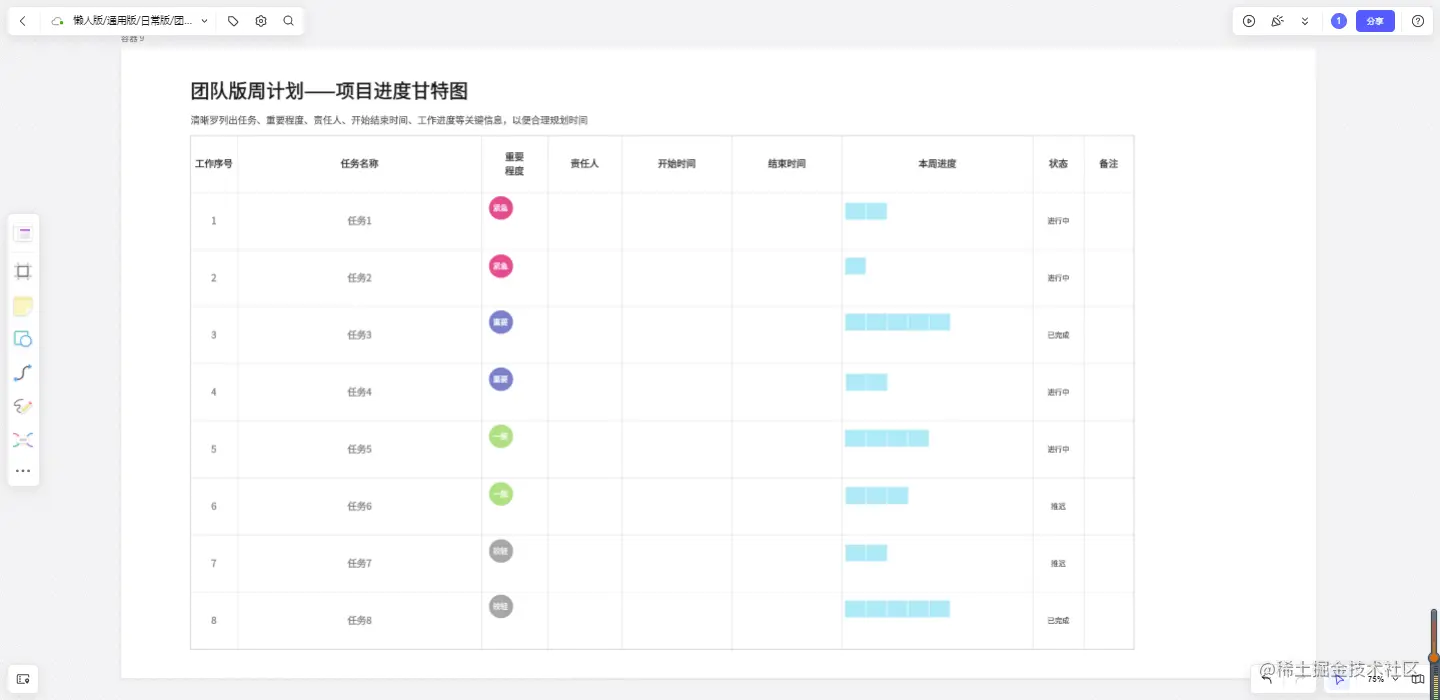Image resolution: width=1440 pixels, height=700 pixels.
Task: Open the celebration effect icon
Action: (x=1277, y=20)
